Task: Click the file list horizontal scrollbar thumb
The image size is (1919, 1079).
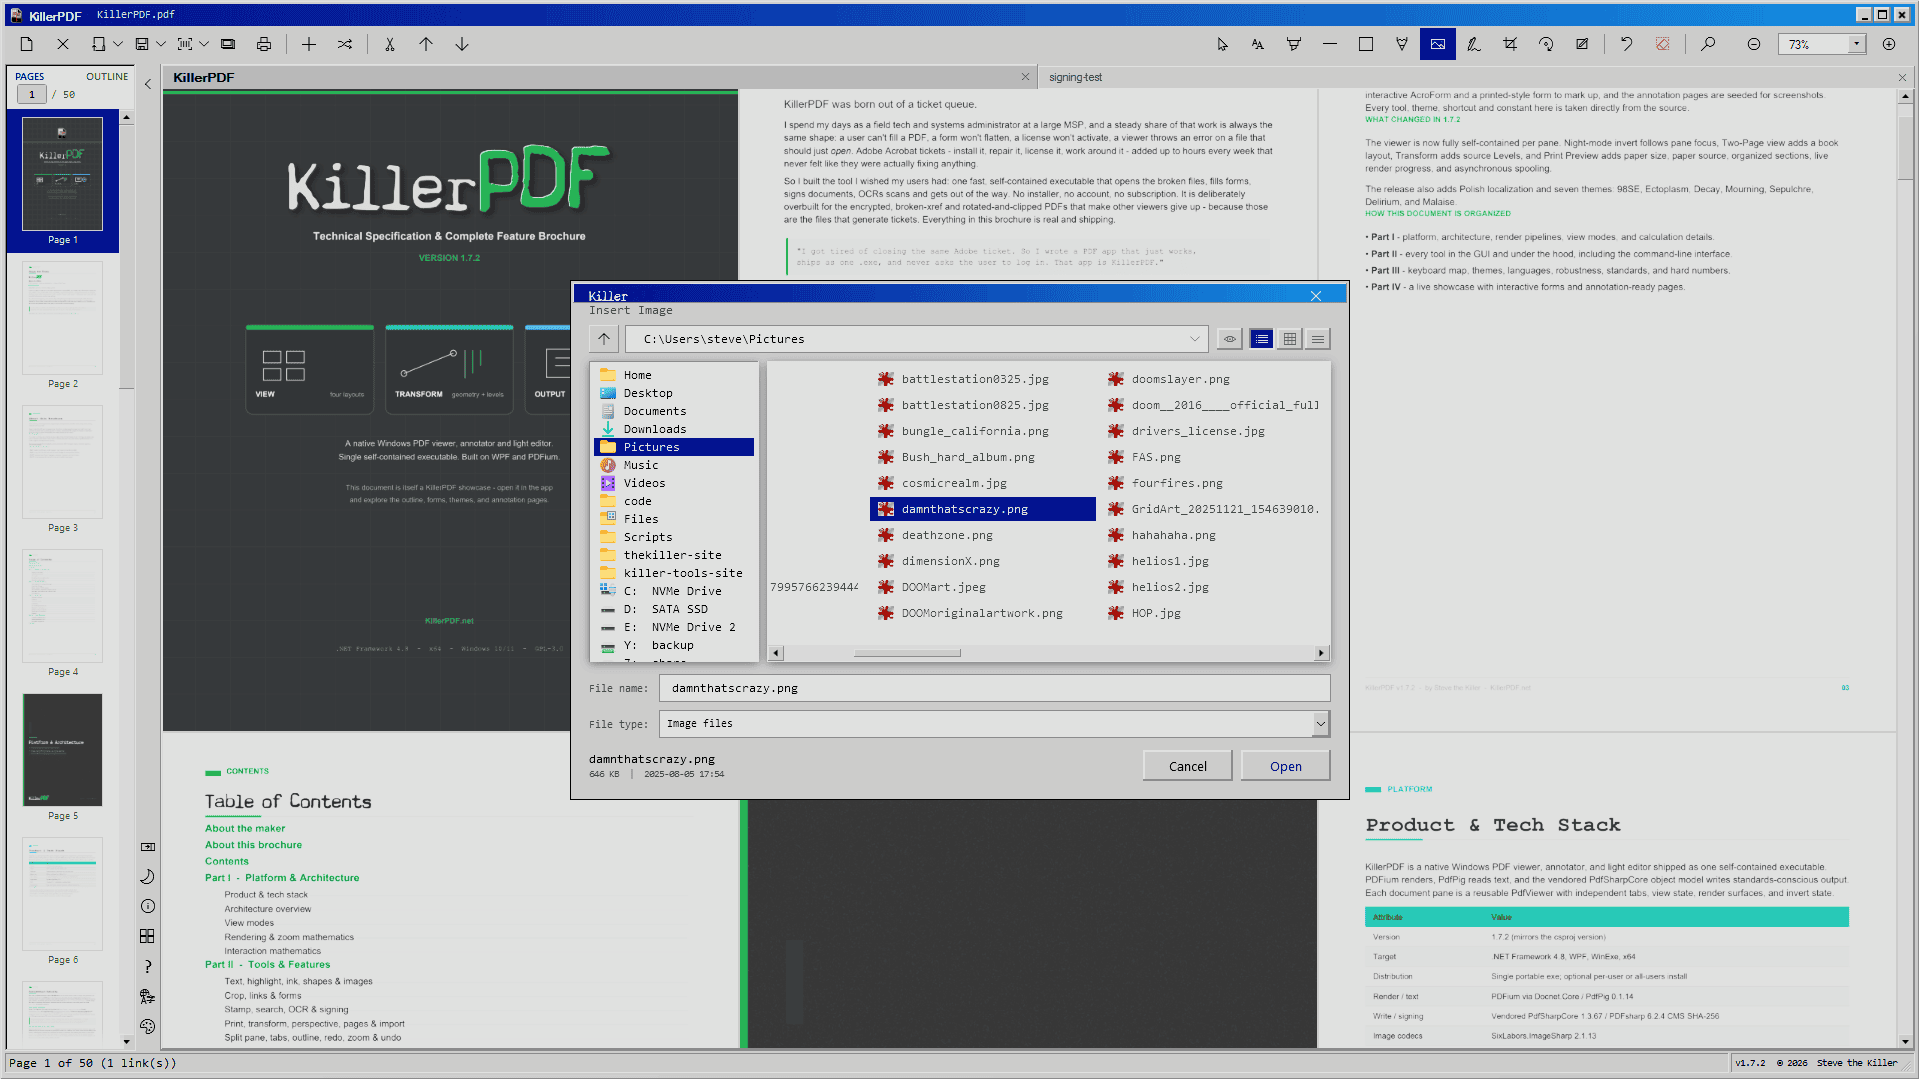Action: (907, 653)
